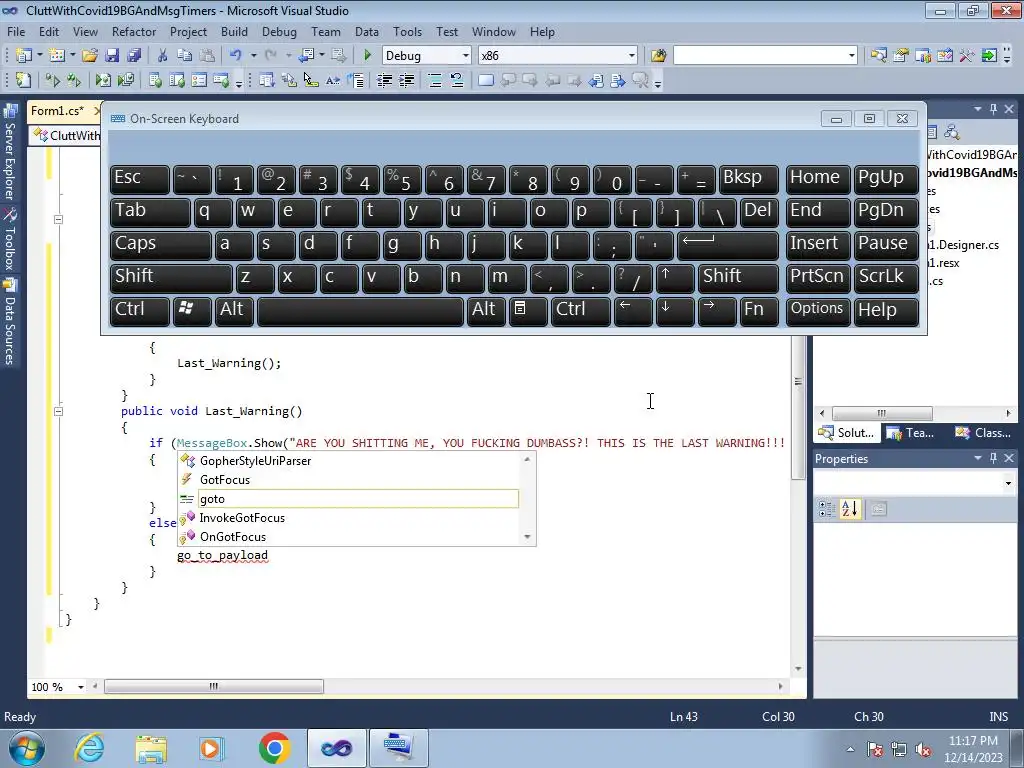
Task: Toggle ScrLk key on On-Screen Keyboard
Action: (x=886, y=277)
